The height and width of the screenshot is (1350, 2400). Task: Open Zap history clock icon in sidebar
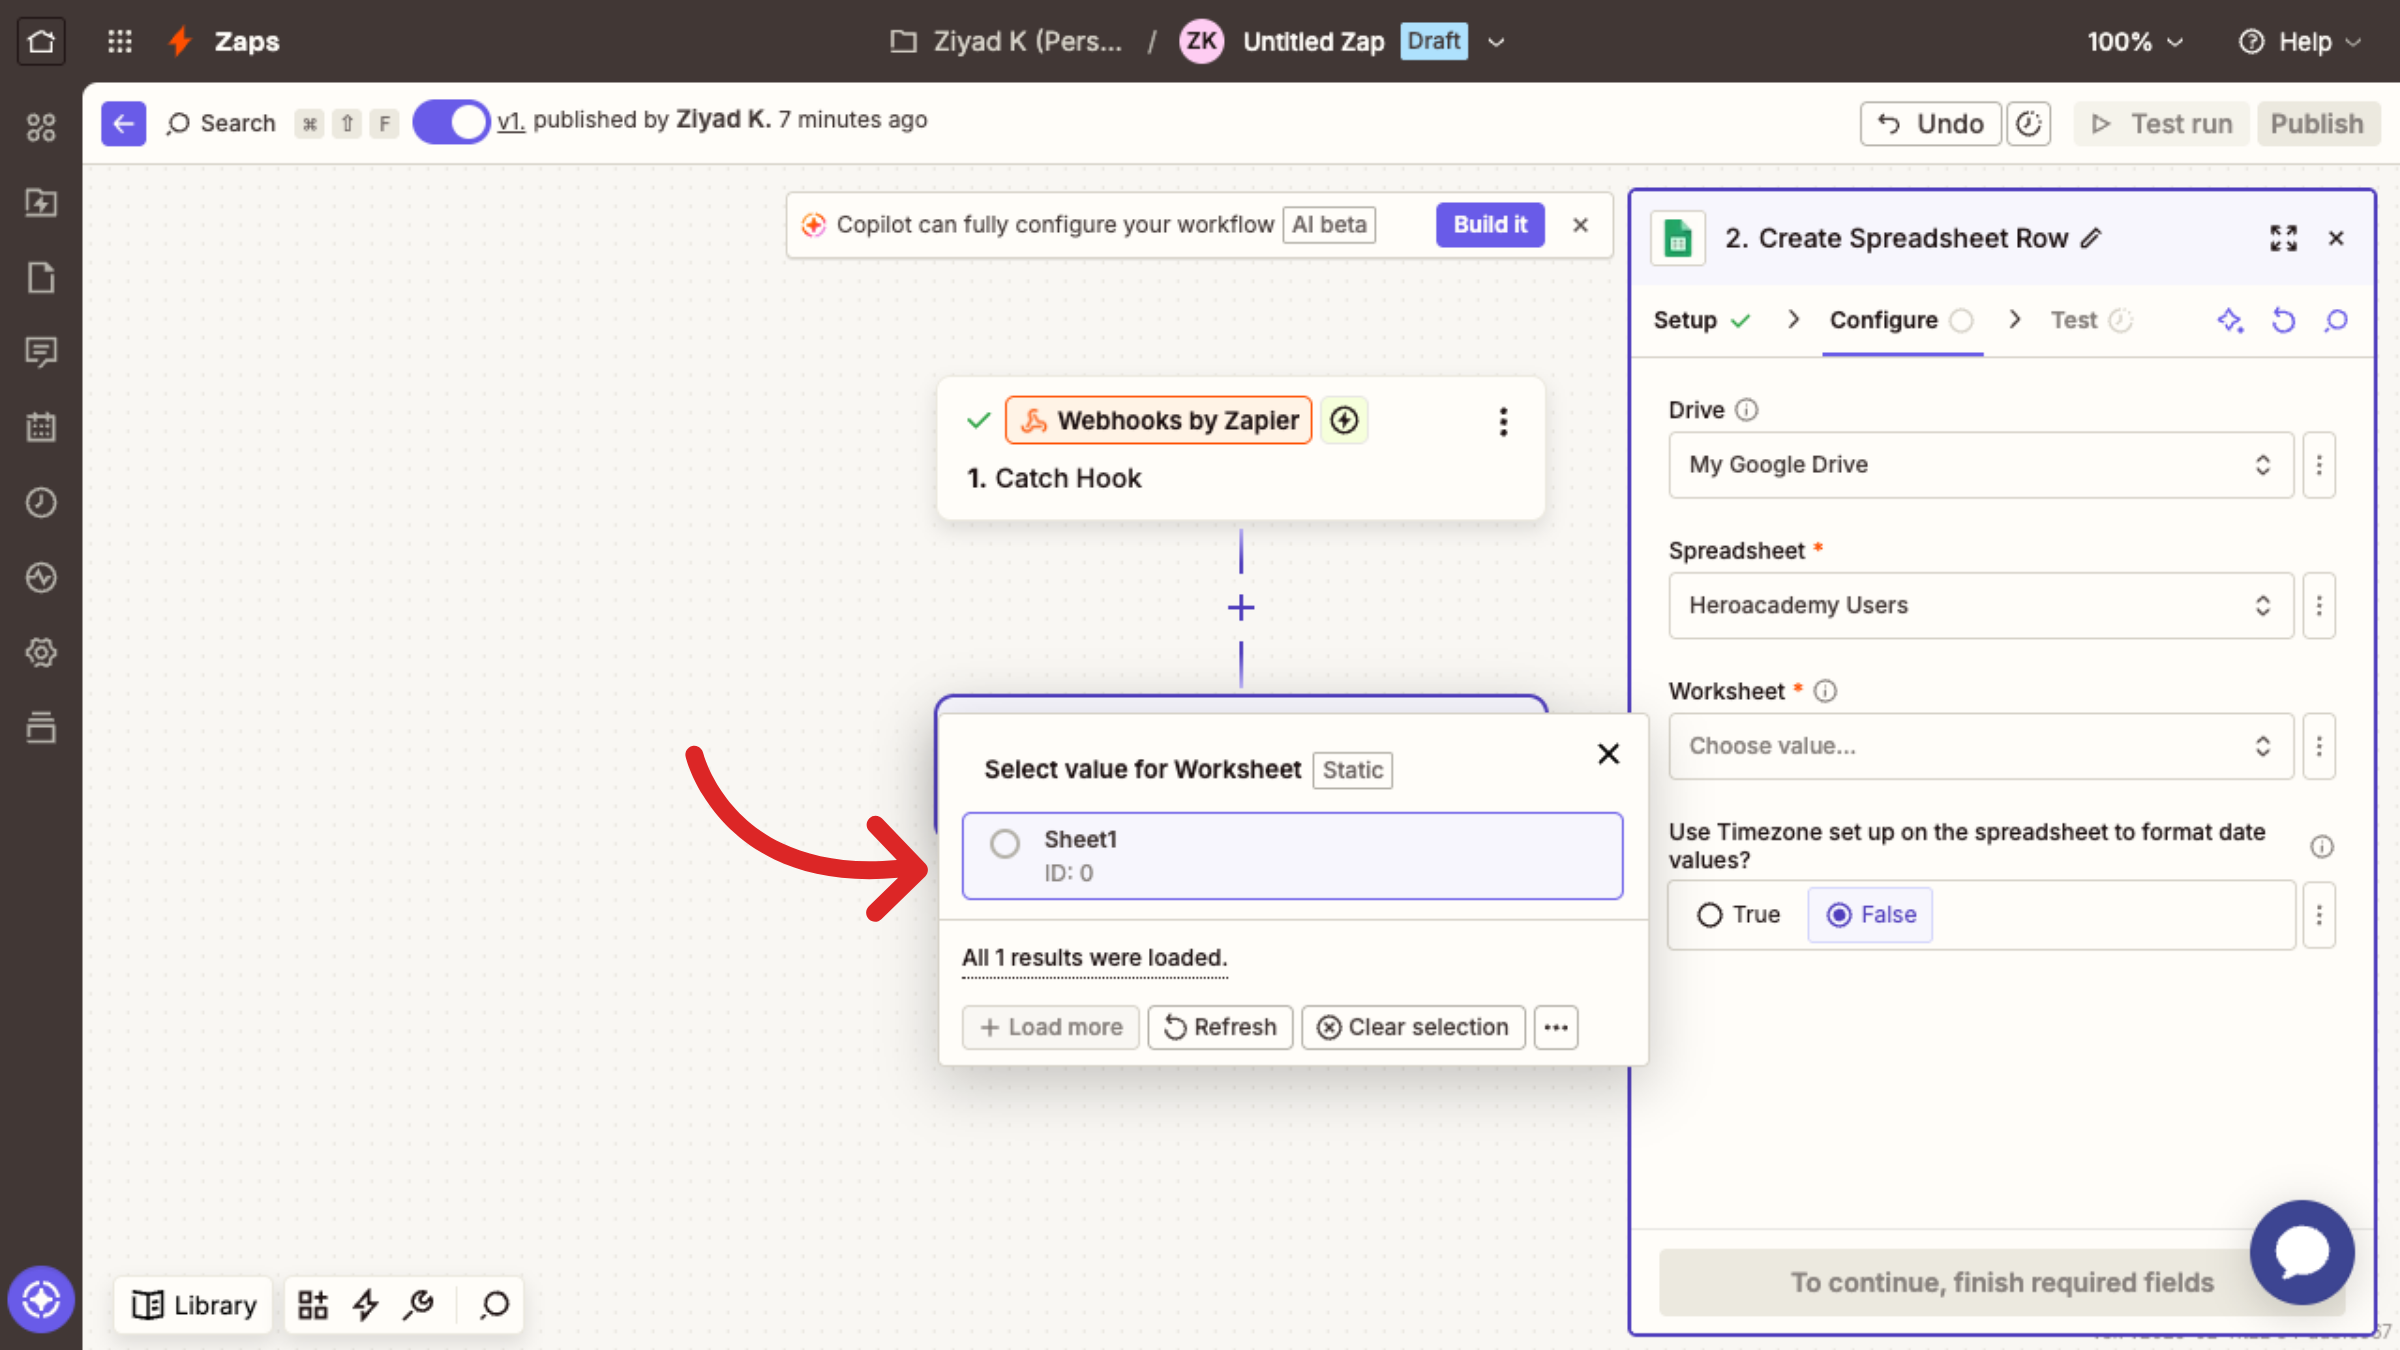pos(41,502)
